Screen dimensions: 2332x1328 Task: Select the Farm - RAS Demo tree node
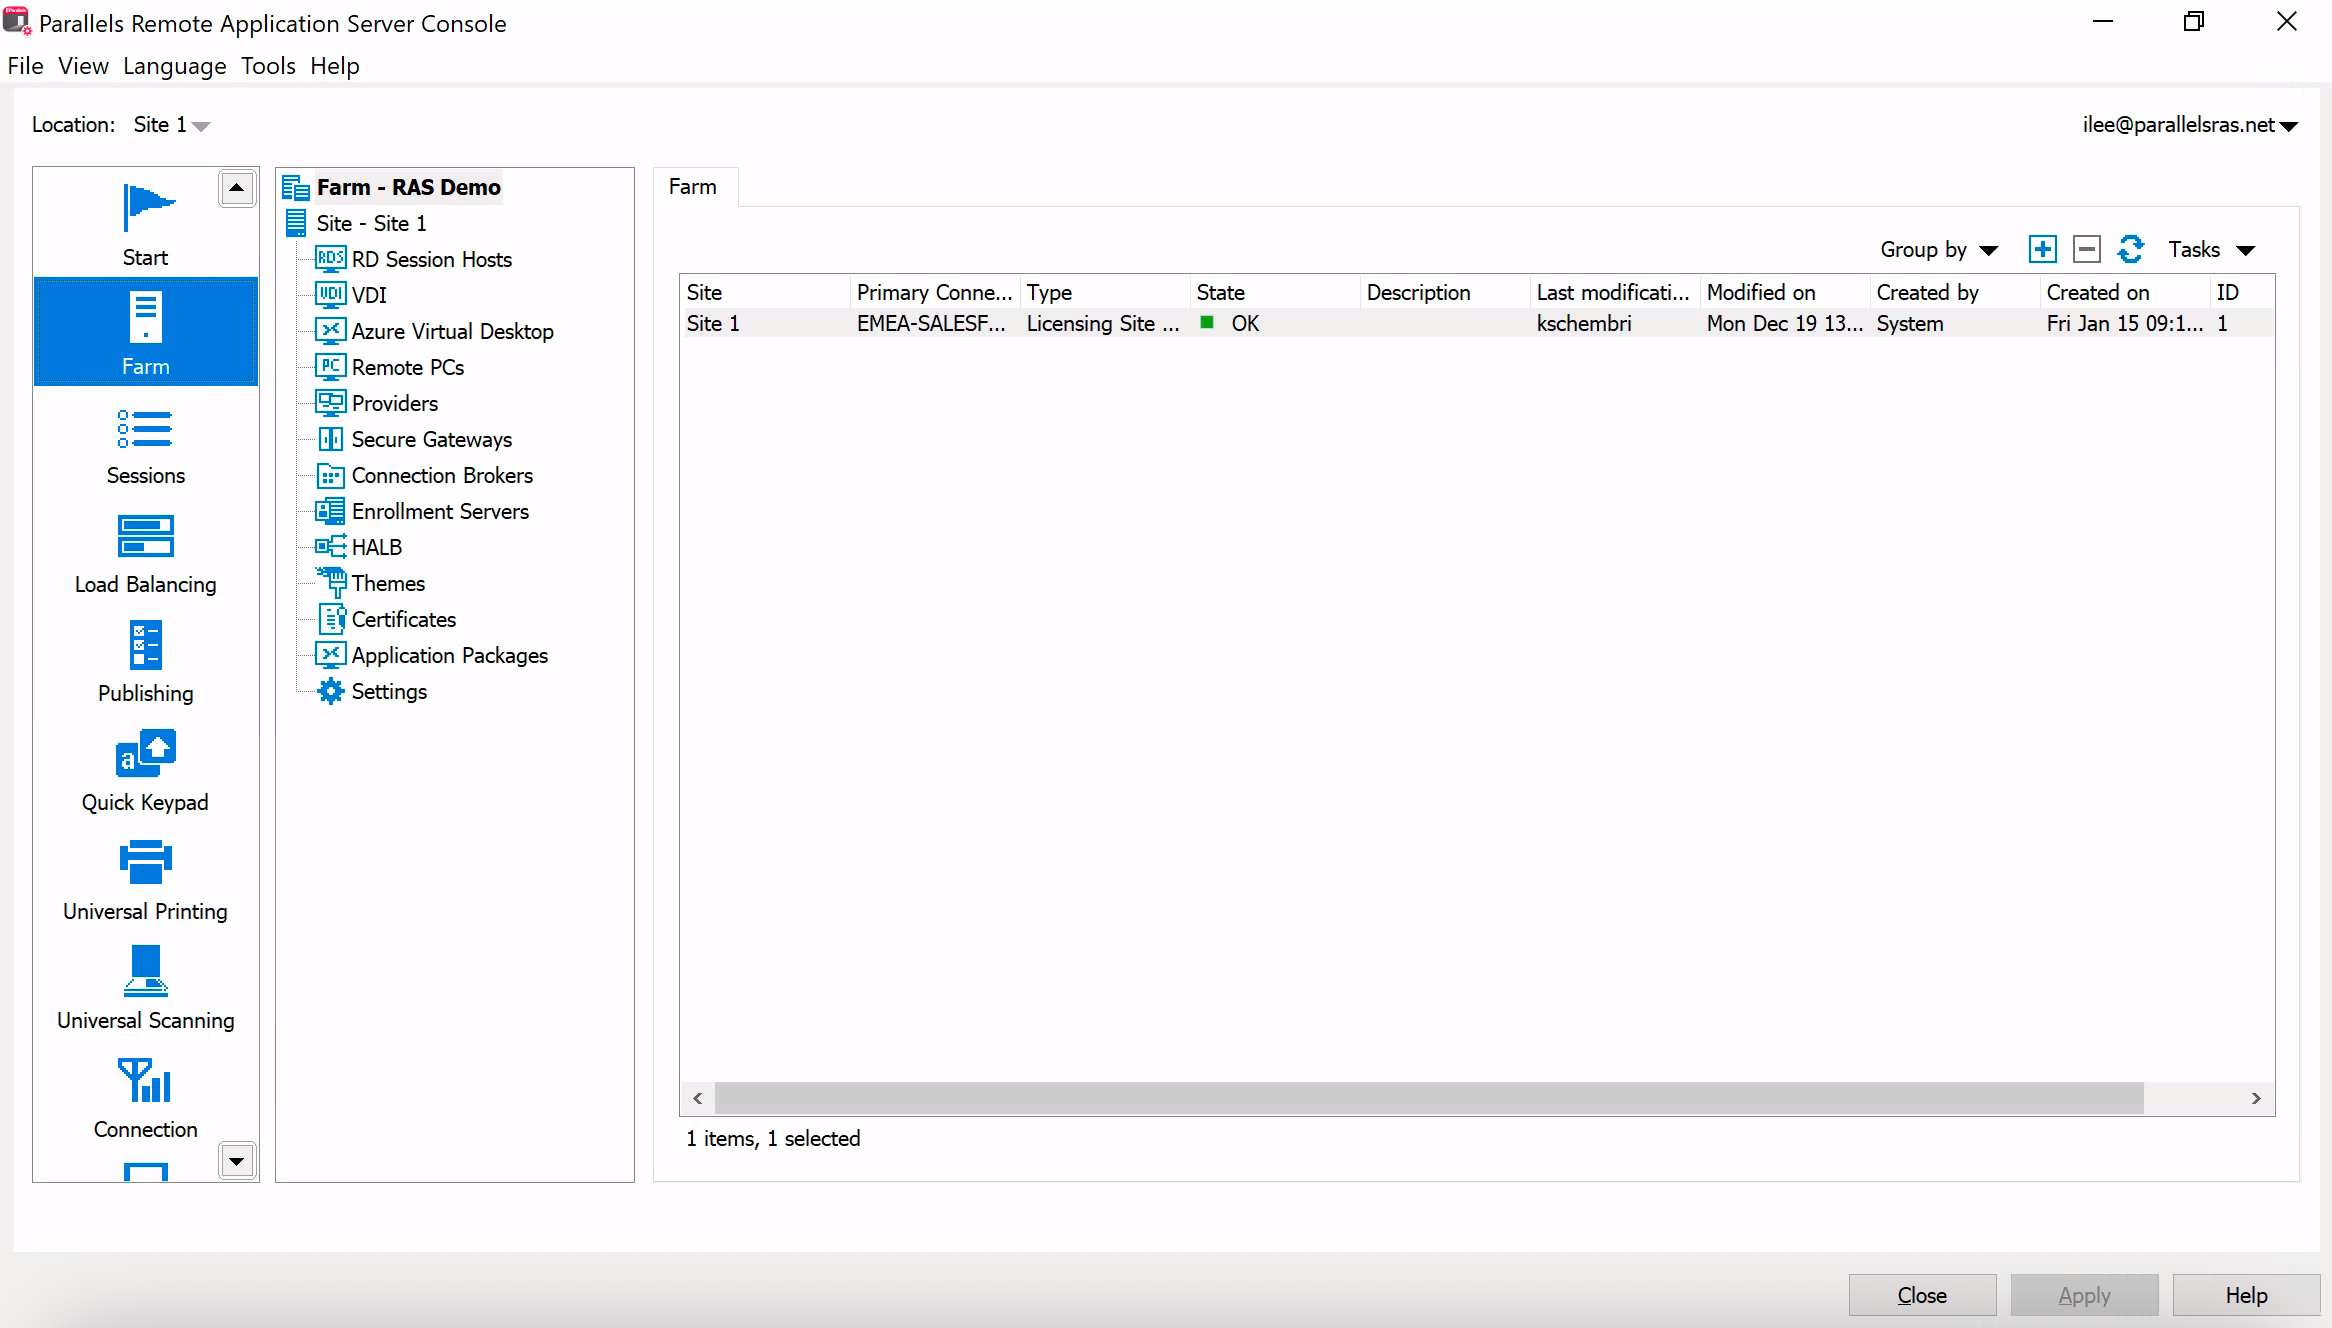point(409,187)
